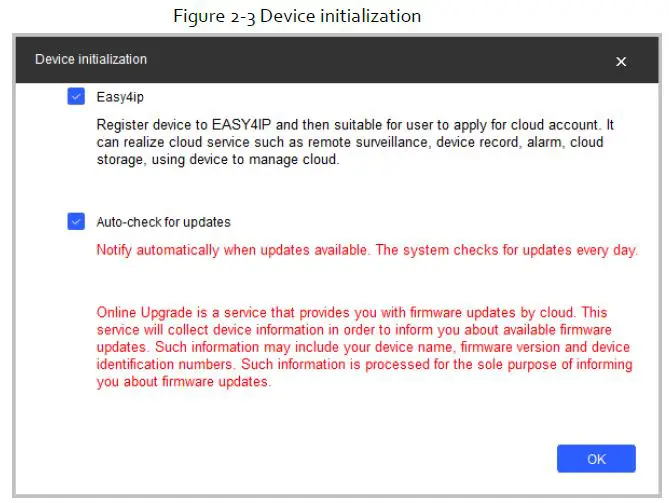This screenshot has width=669, height=503.
Task: Close the Device initialization dialog
Action: pos(621,61)
